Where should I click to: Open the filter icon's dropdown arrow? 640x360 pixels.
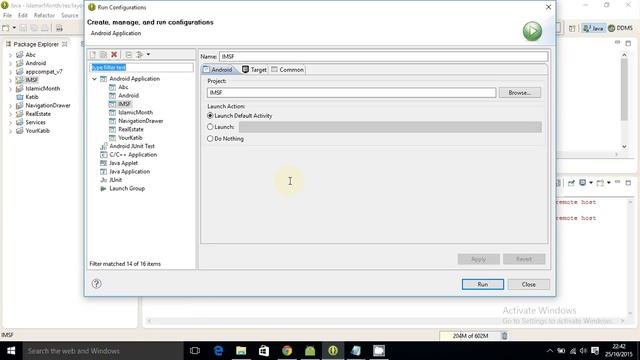coord(148,54)
